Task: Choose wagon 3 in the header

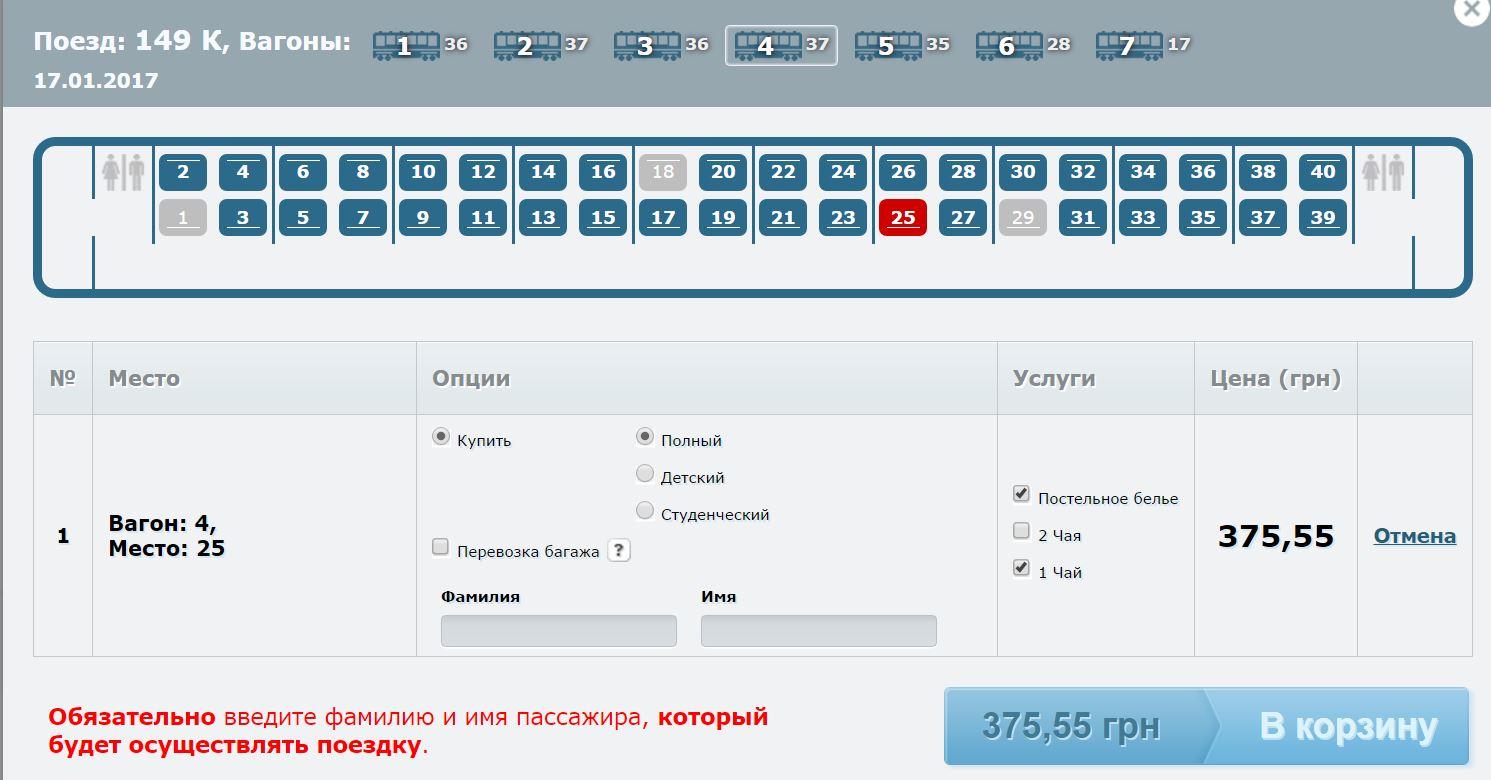Action: (x=646, y=45)
